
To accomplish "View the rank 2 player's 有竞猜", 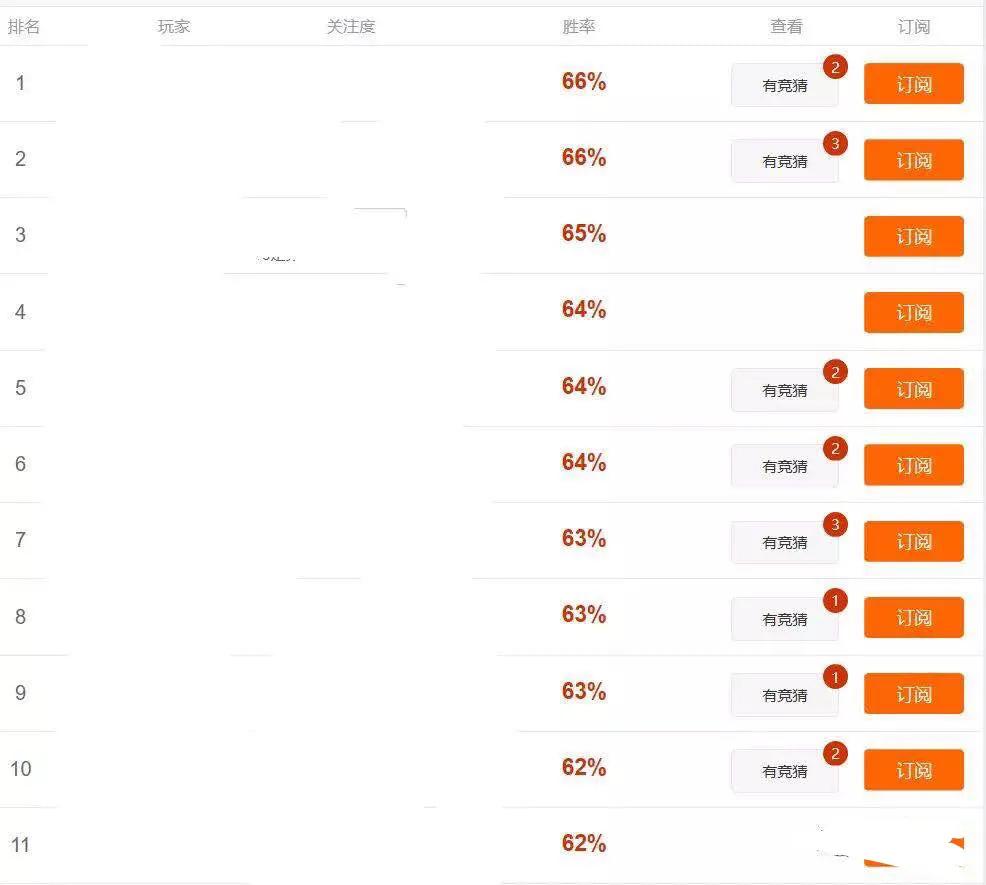I will tap(784, 162).
